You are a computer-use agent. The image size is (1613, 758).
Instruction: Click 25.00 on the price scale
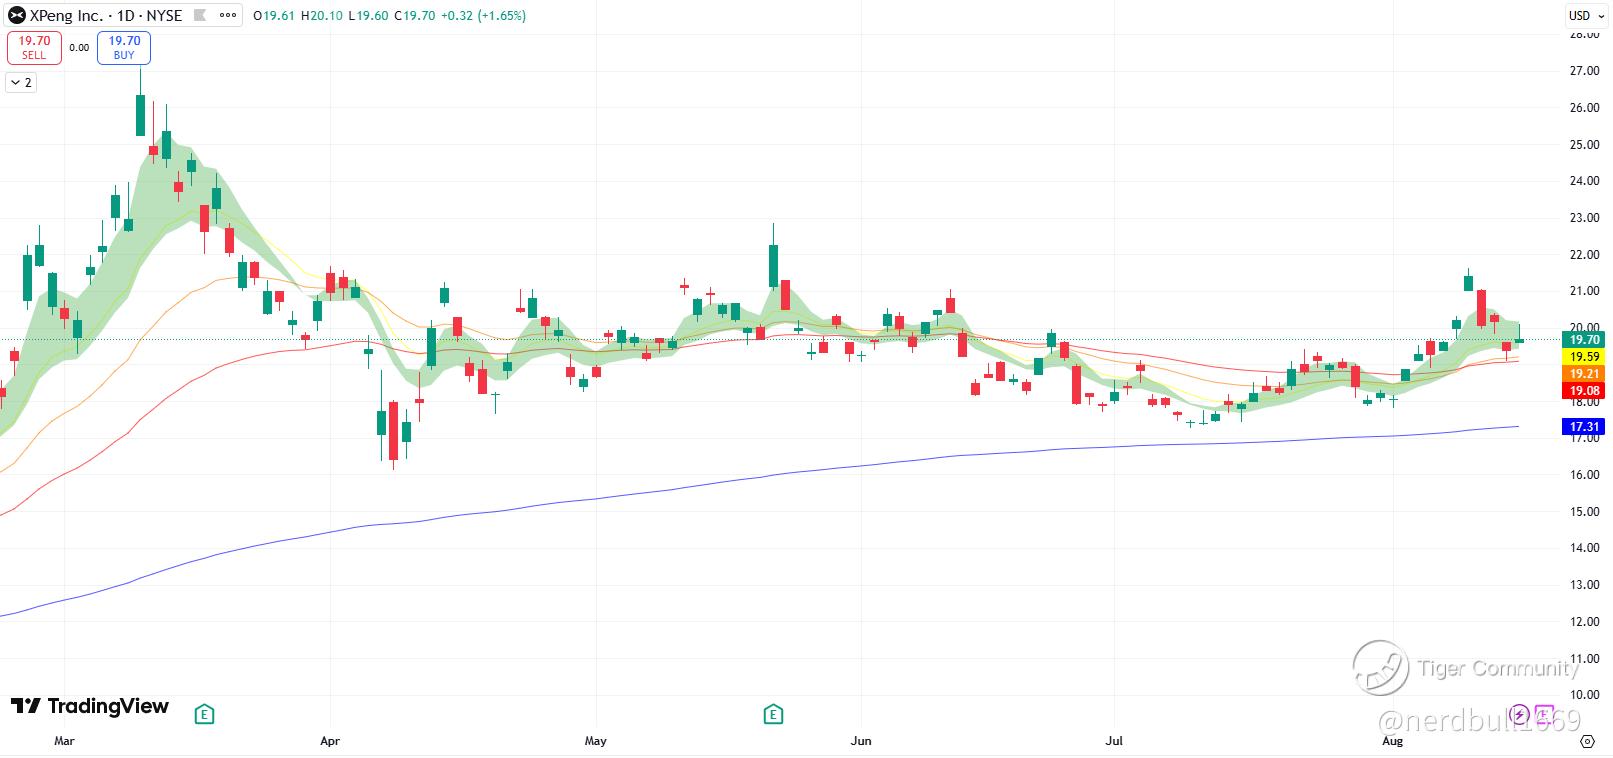click(1584, 145)
